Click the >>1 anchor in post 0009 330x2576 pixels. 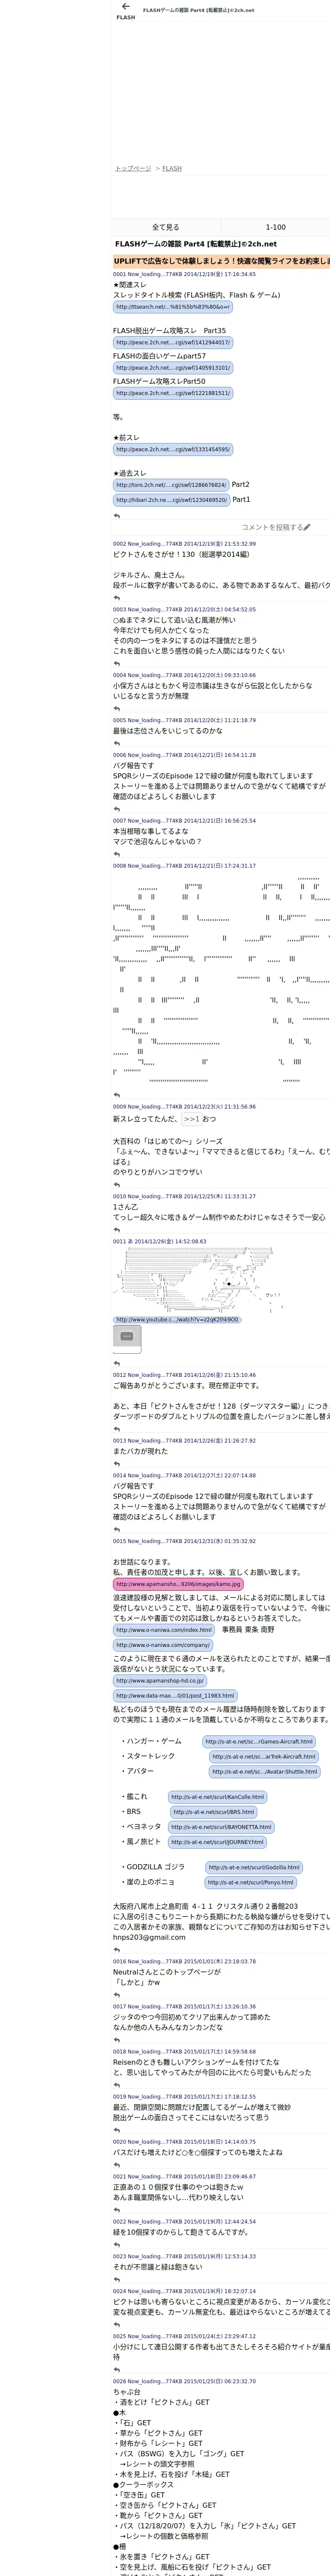tap(191, 1119)
